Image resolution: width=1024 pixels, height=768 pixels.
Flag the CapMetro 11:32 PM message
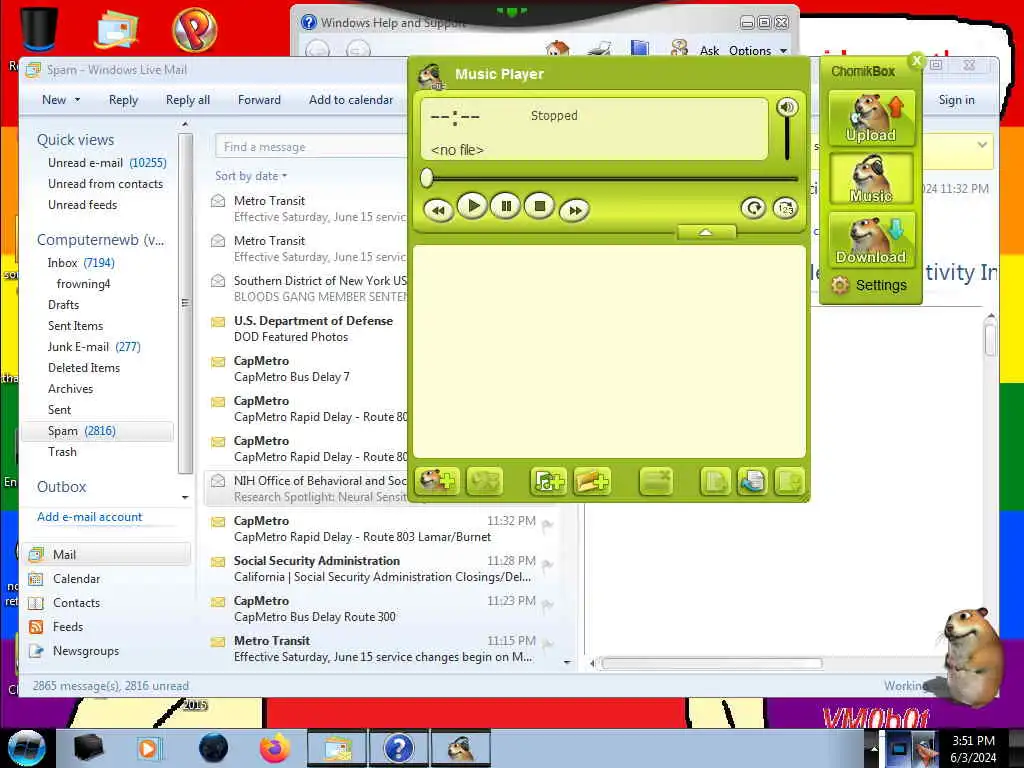(x=547, y=523)
